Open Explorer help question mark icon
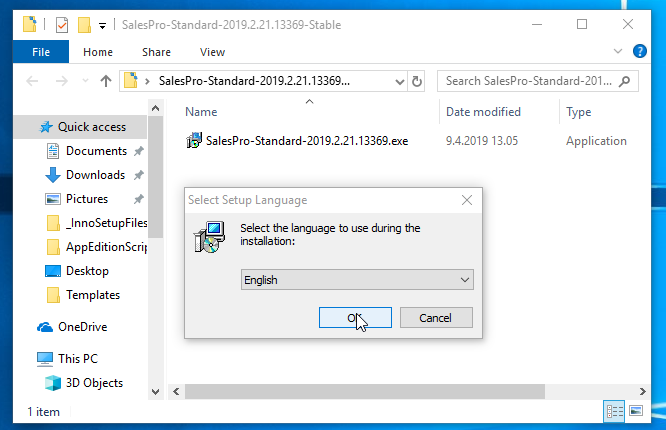 639,51
